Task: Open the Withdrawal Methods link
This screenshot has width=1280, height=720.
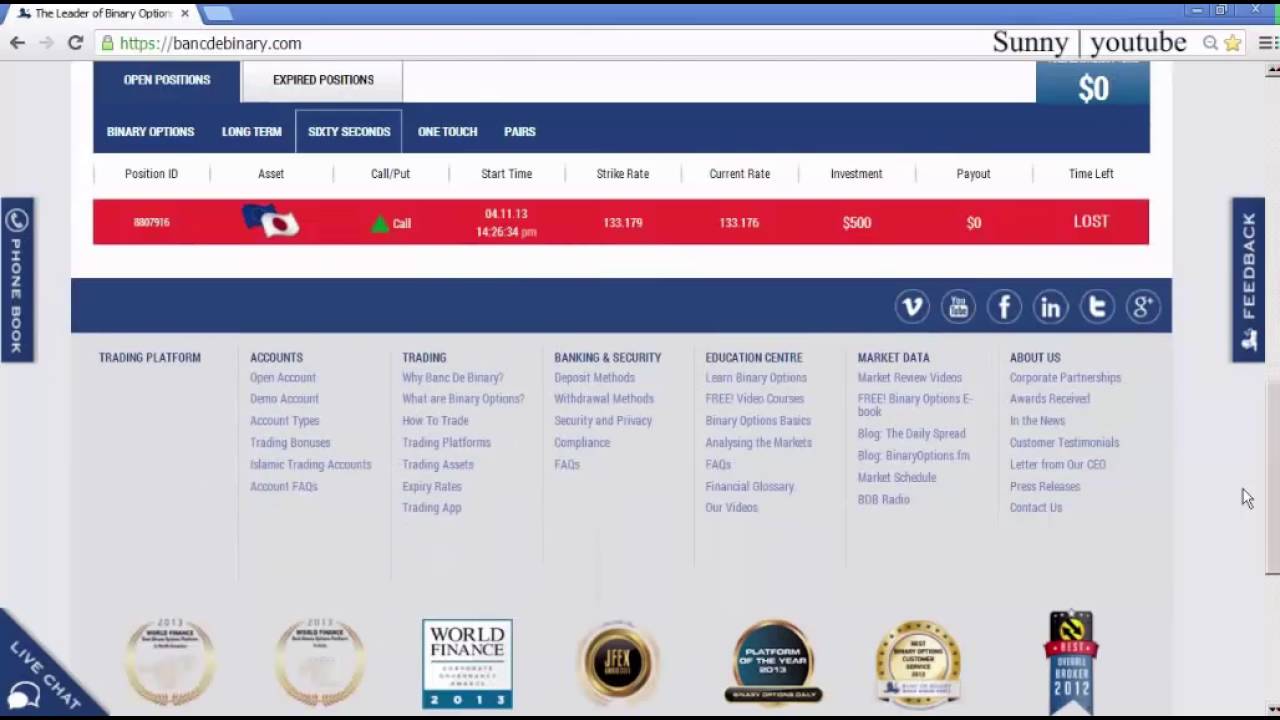Action: point(604,398)
